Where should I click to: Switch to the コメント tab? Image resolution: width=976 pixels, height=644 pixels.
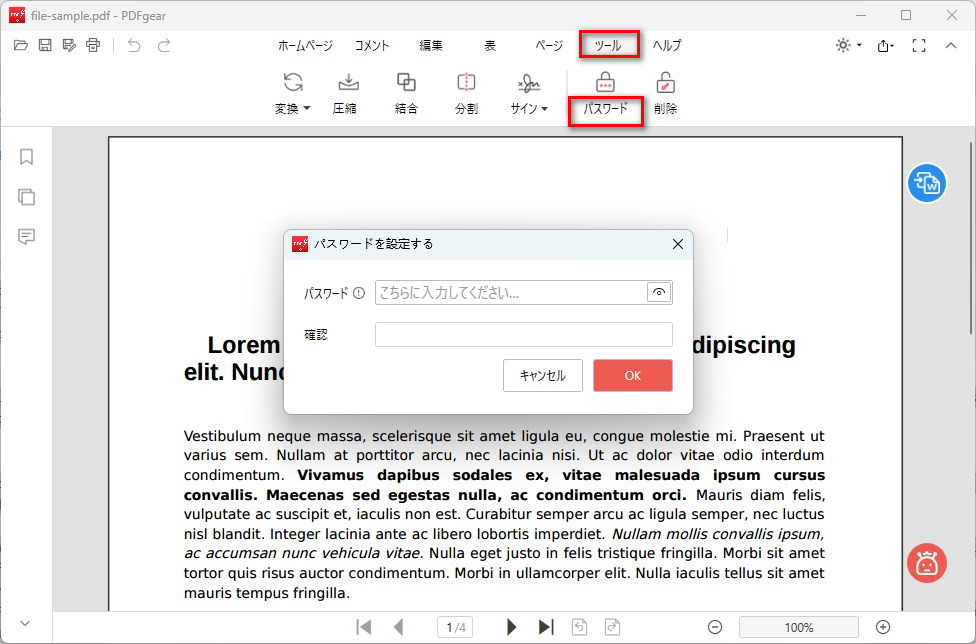click(371, 45)
